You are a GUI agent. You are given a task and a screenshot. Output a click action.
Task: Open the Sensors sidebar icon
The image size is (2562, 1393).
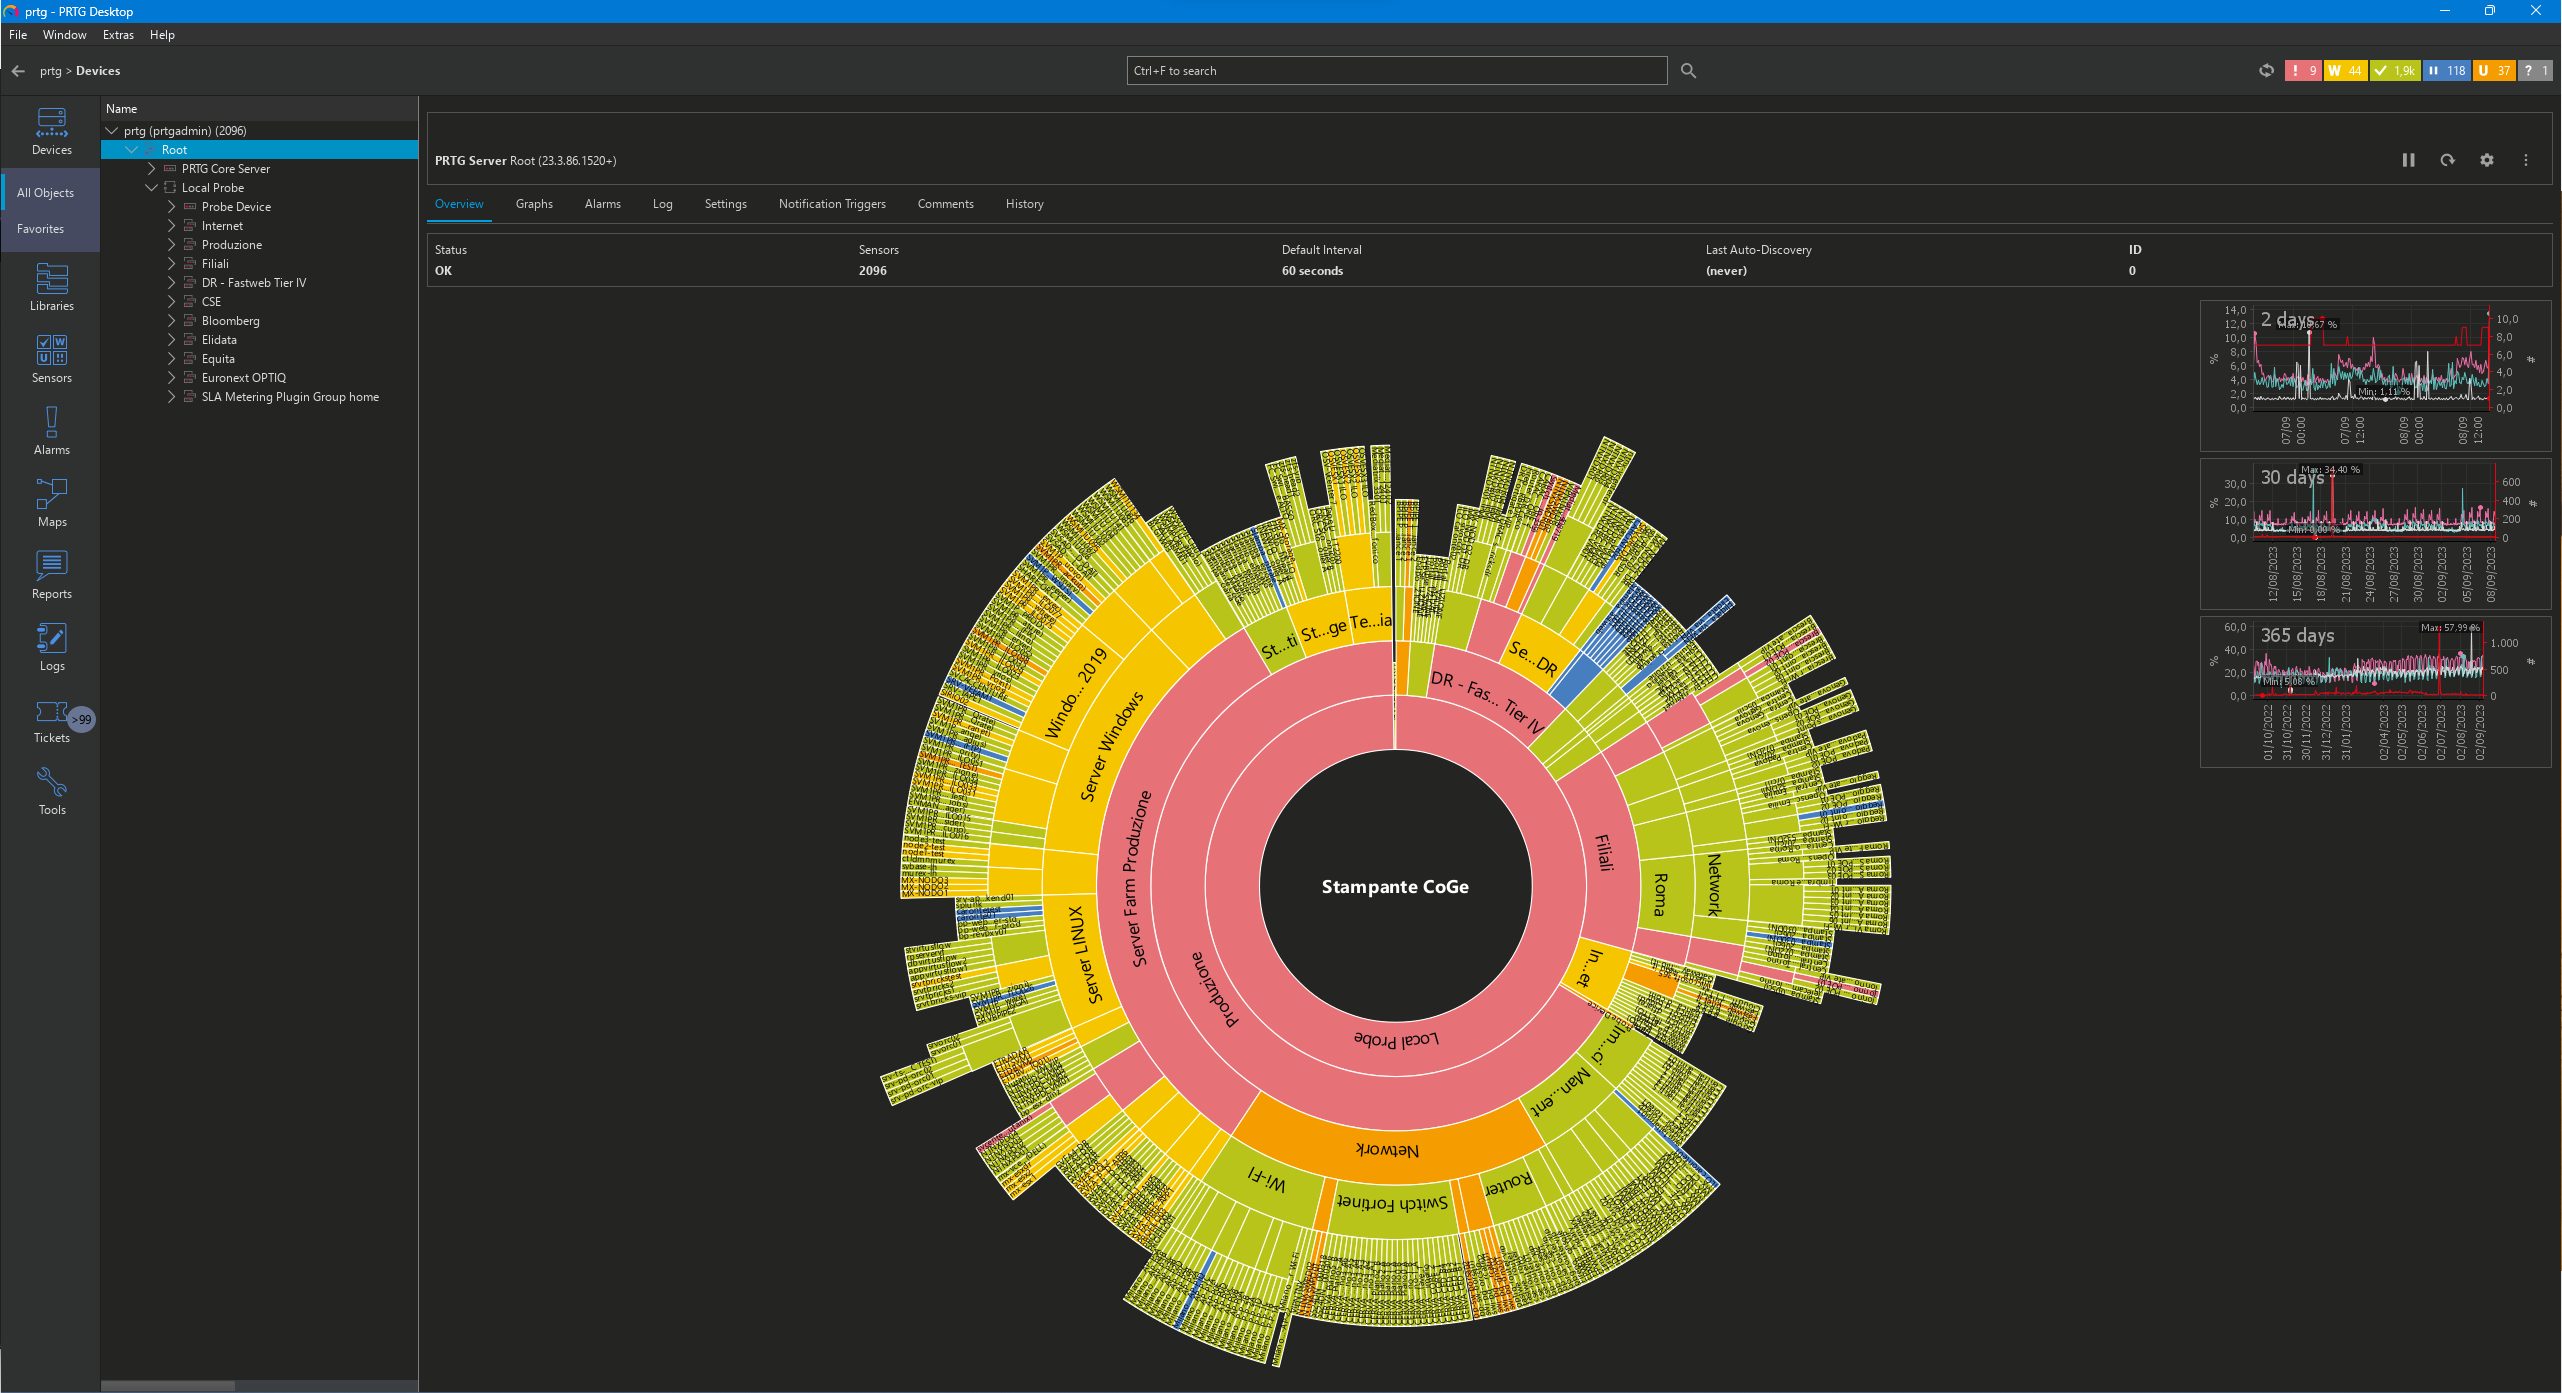coord(51,358)
